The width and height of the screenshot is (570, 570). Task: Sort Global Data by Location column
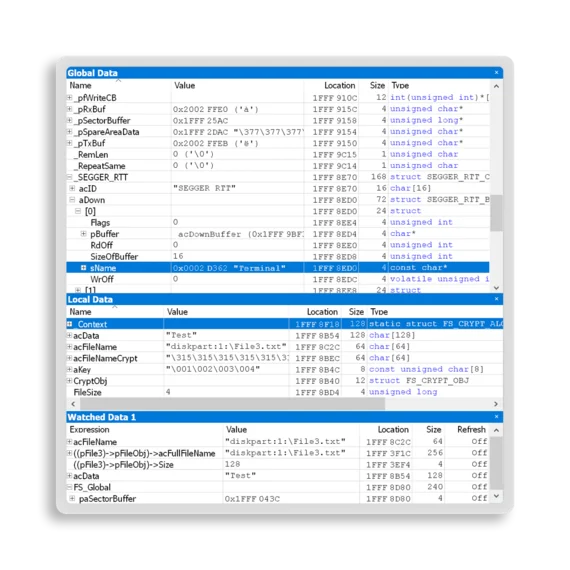[x=331, y=85]
